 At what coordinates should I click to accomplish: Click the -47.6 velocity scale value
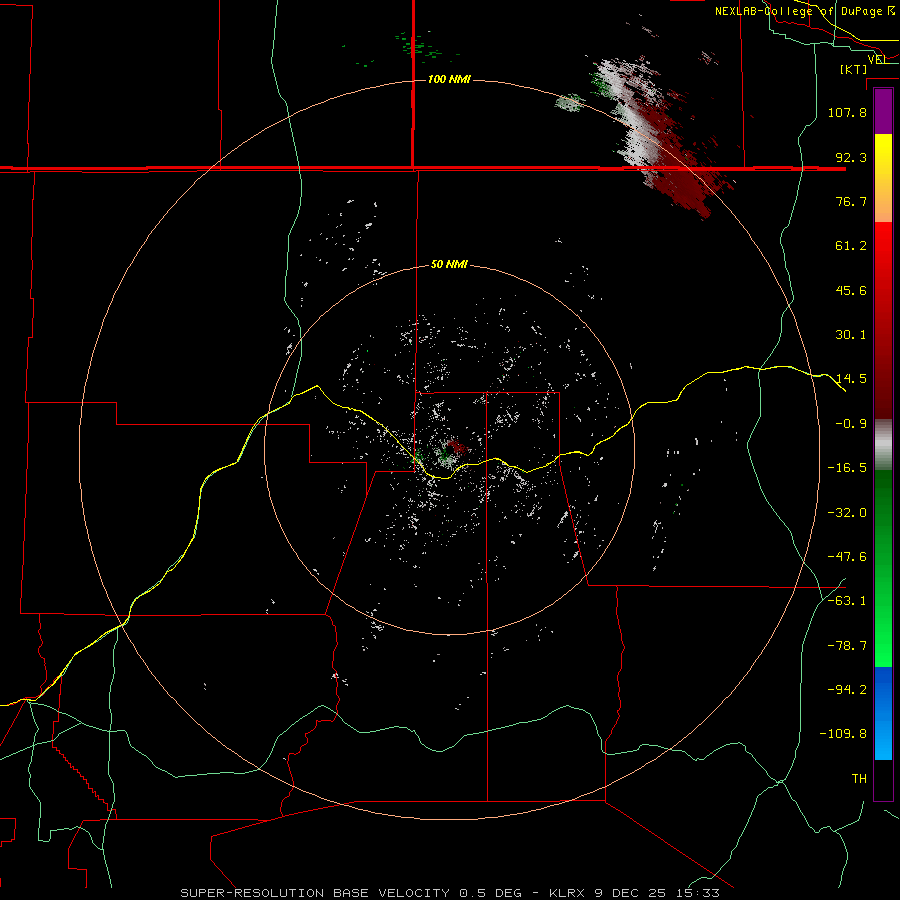coord(847,557)
